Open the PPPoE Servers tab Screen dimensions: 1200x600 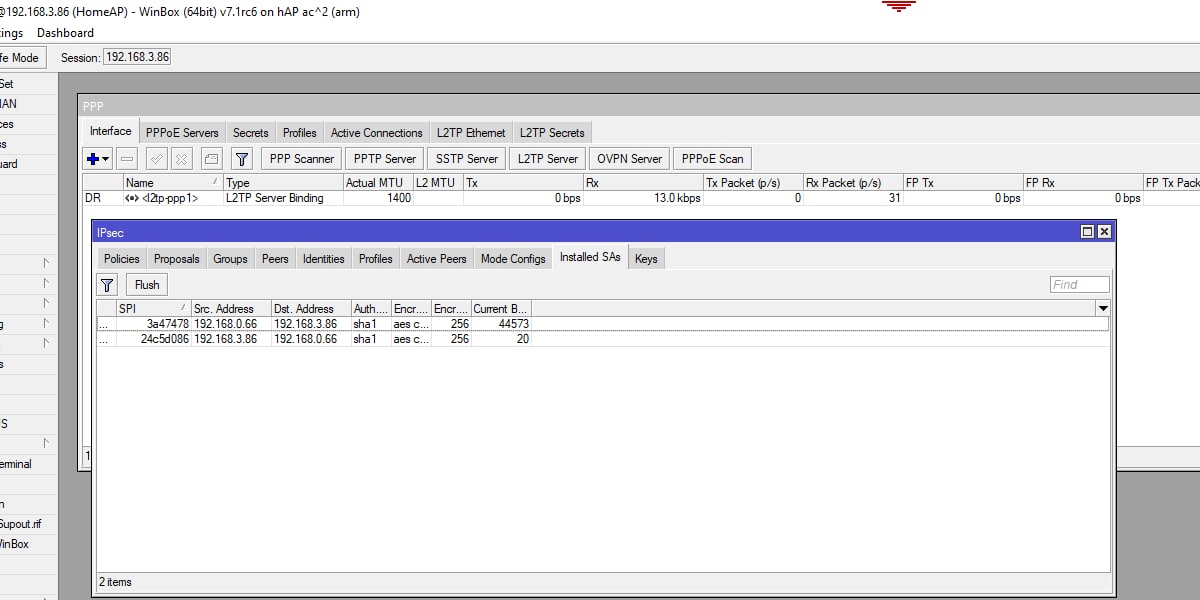click(x=182, y=132)
